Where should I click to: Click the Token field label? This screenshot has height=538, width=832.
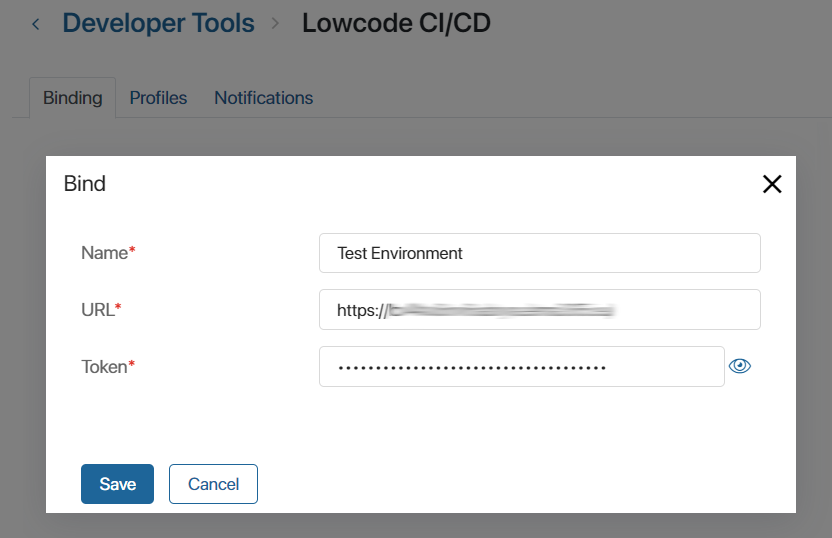click(108, 367)
